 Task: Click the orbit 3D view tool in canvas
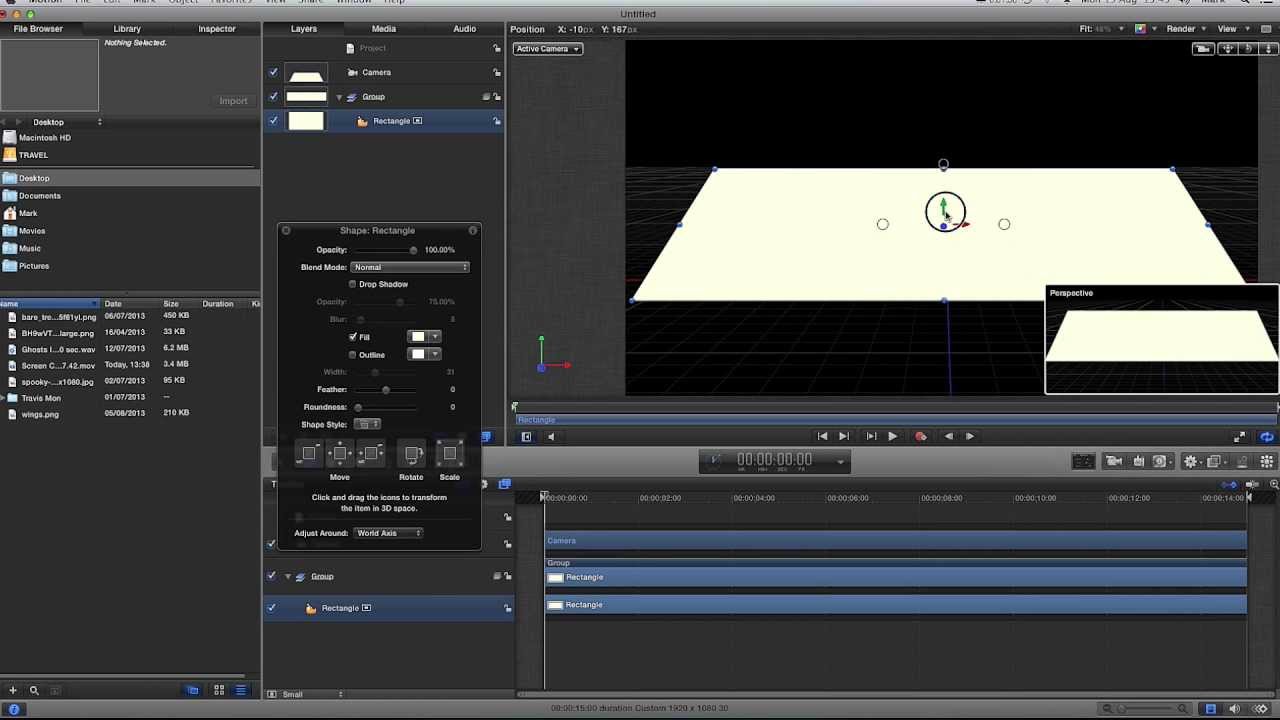pos(1247,49)
